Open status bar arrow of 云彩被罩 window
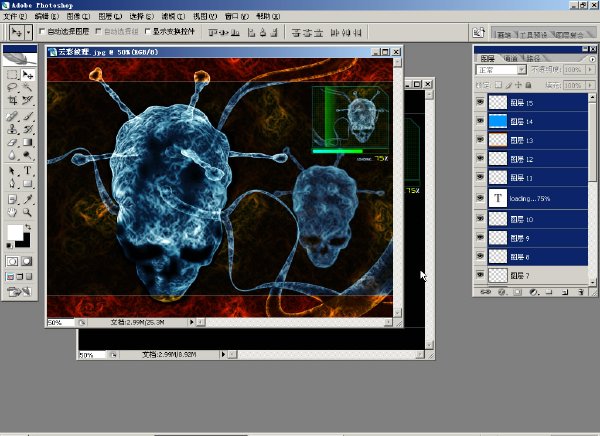600x436 pixels. click(192, 322)
